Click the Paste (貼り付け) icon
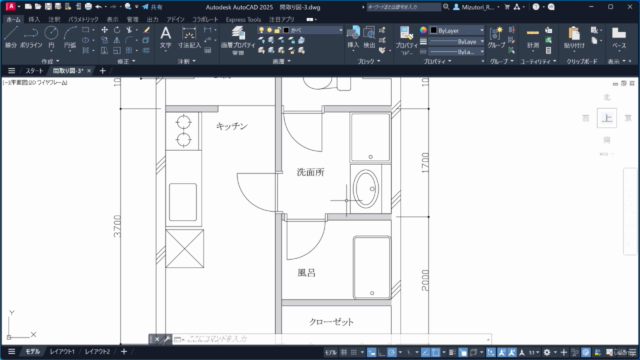 (574, 38)
